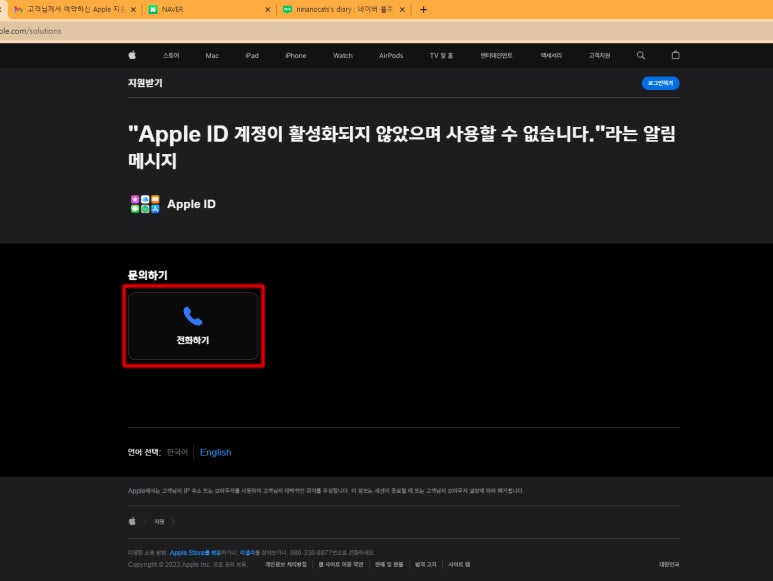The image size is (773, 581).
Task: Close the NAVER tab
Action: (268, 9)
